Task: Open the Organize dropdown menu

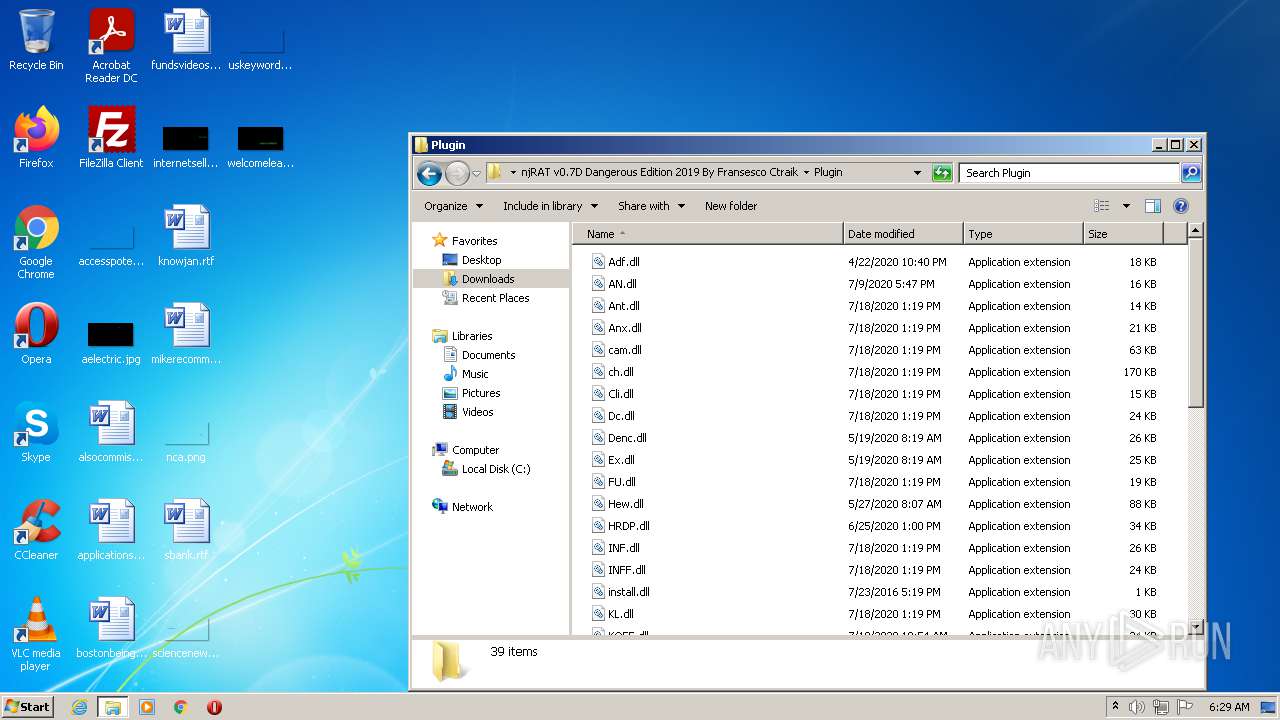Action: pos(453,206)
